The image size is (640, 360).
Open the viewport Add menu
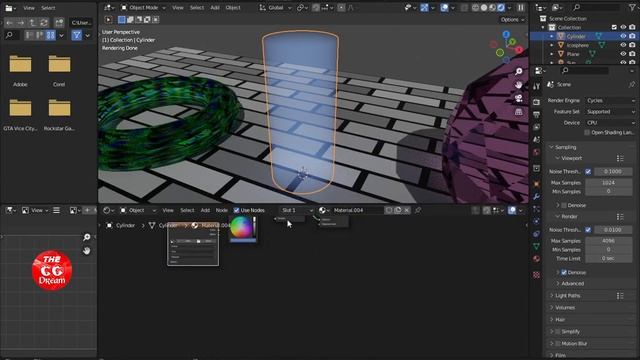[215, 8]
